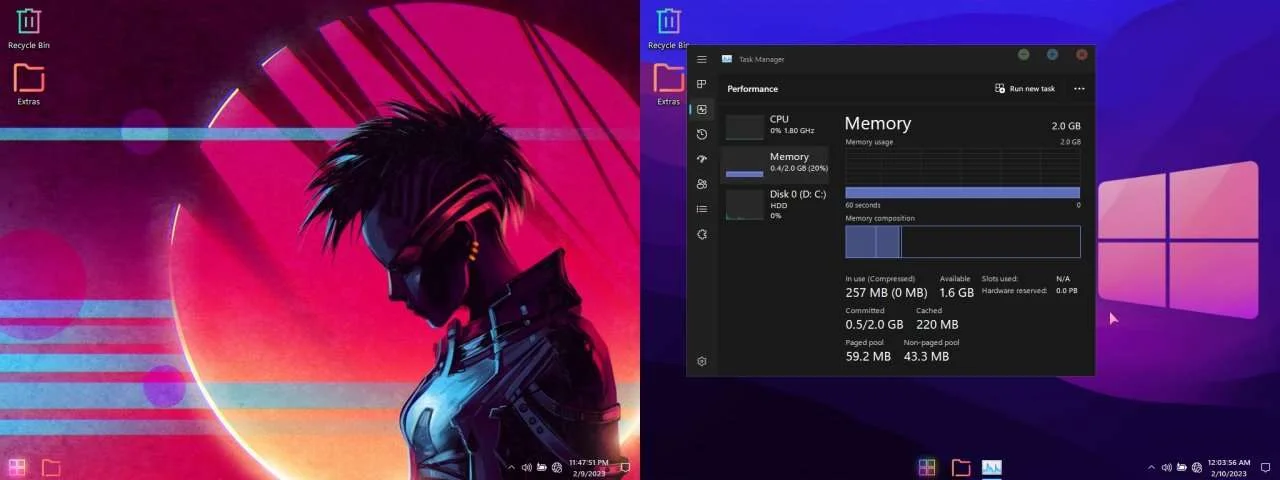The height and width of the screenshot is (480, 1280).
Task: Open Start menu on the purple desktop taskbar
Action: 927,467
